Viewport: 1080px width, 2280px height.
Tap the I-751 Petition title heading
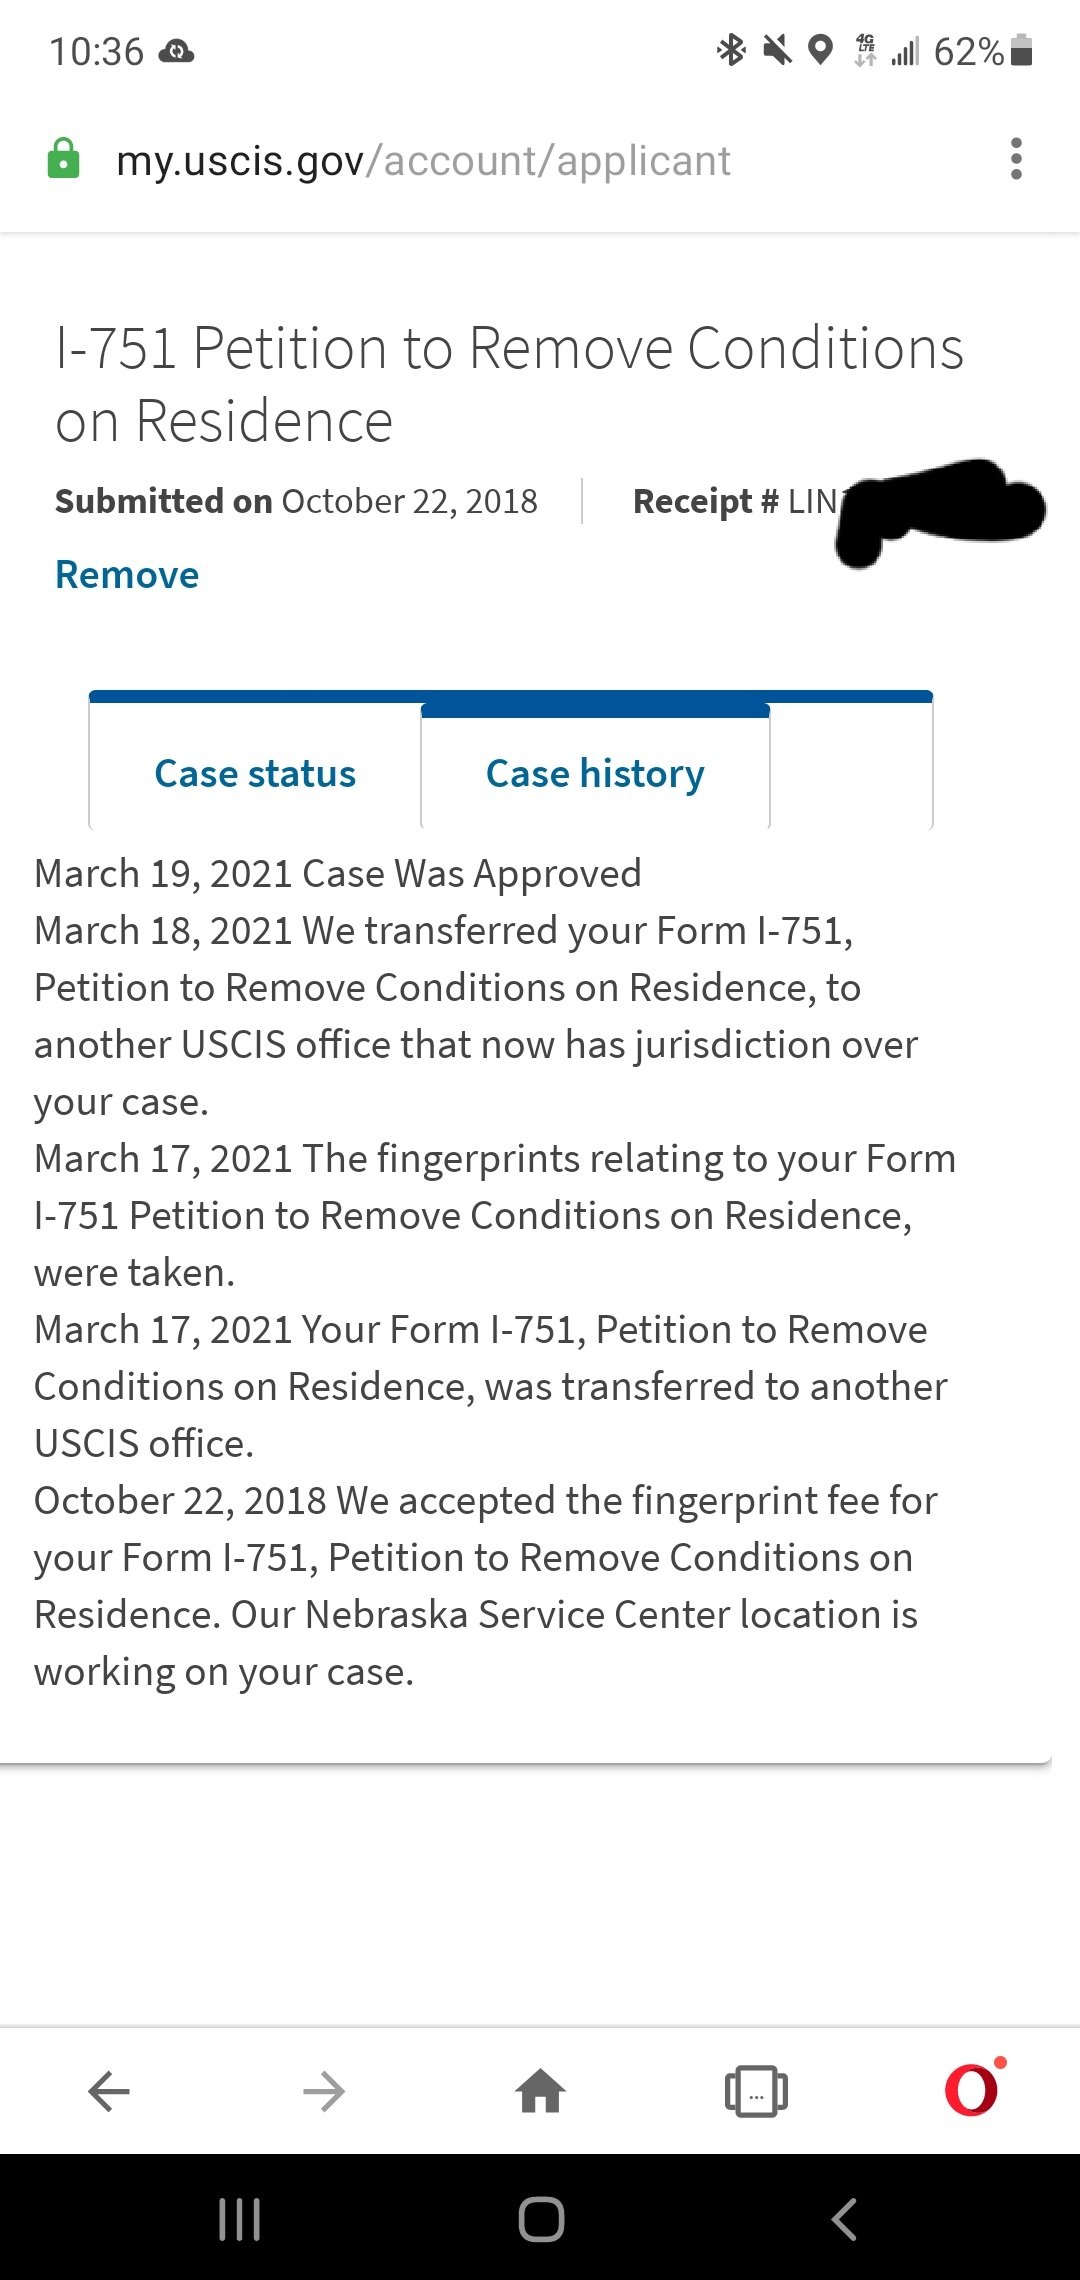(x=509, y=384)
